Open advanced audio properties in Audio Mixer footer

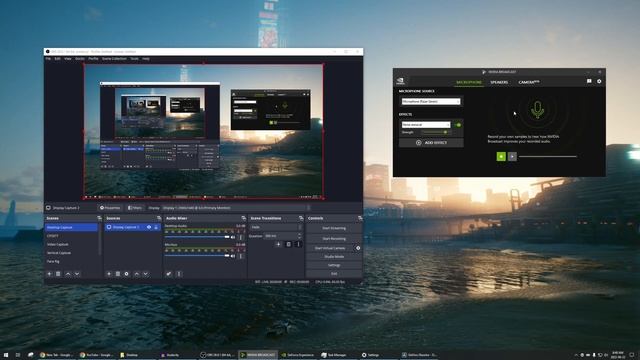(x=169, y=274)
